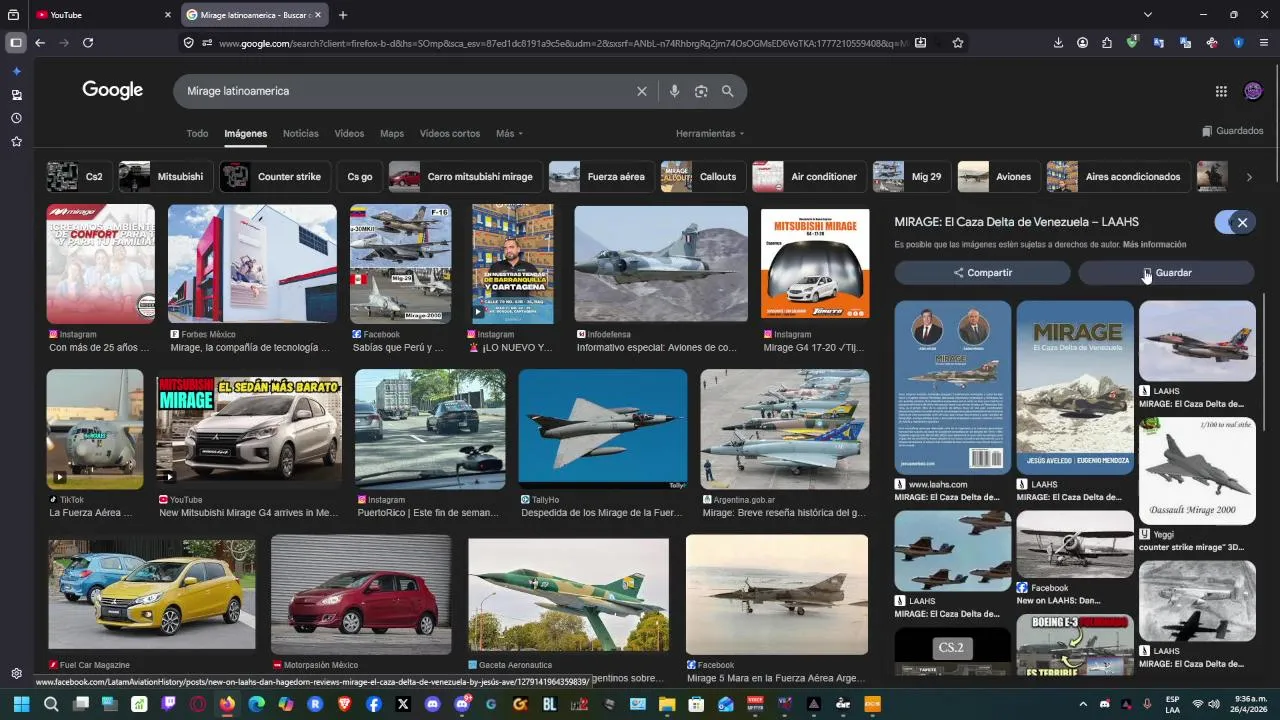Viewport: 1280px width, 720px height.
Task: Start voice search with the microphone icon
Action: pyautogui.click(x=674, y=91)
